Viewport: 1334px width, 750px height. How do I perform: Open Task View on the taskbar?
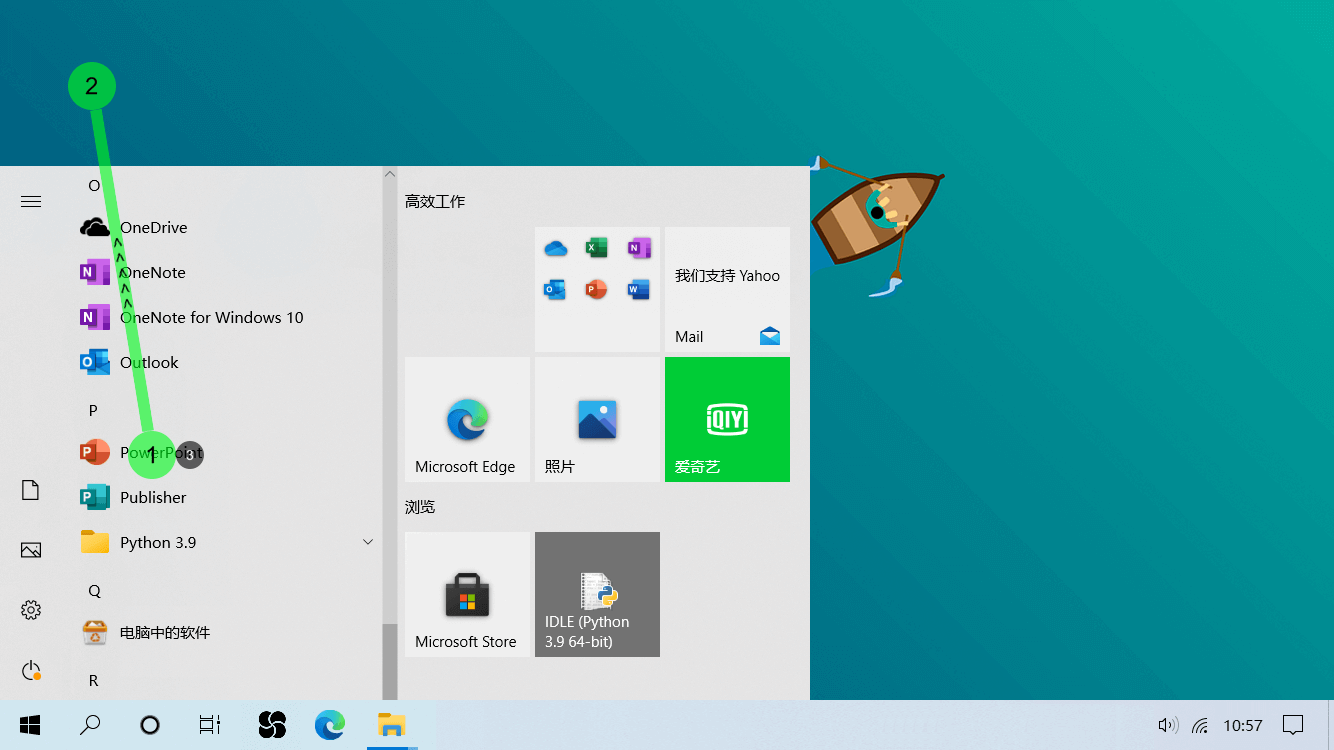209,725
